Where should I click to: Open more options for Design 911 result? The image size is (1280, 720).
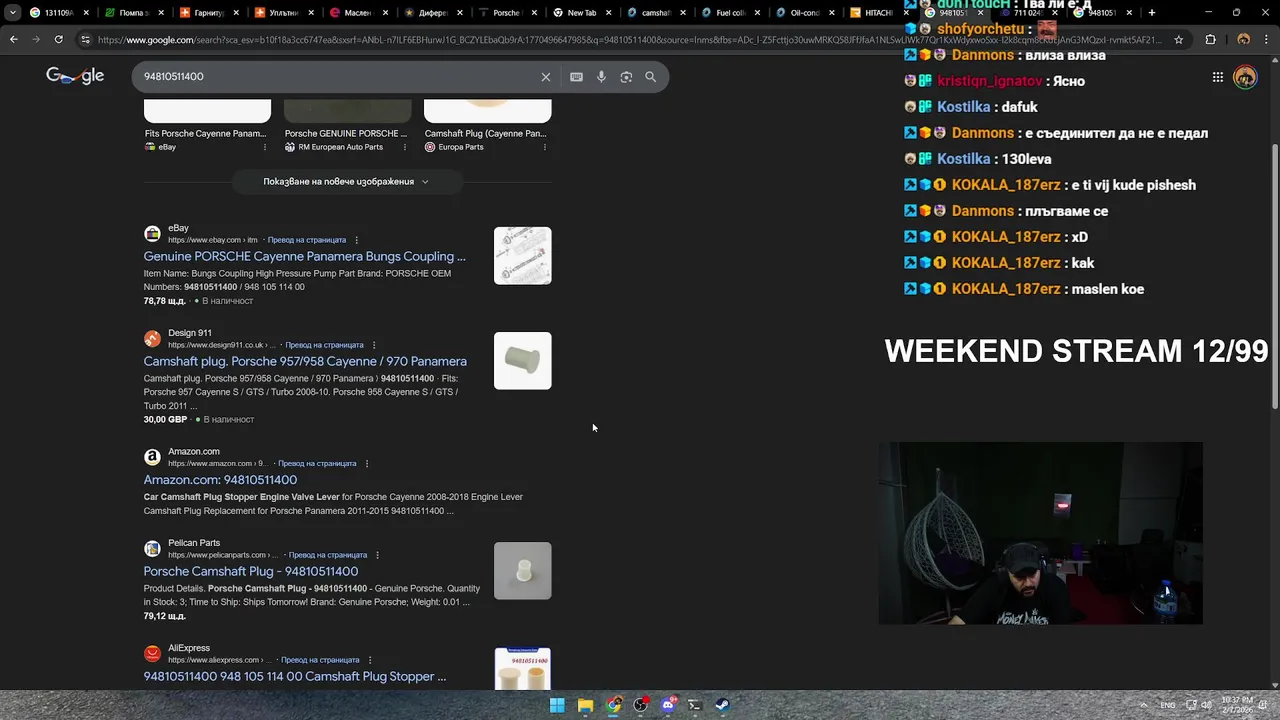[374, 345]
